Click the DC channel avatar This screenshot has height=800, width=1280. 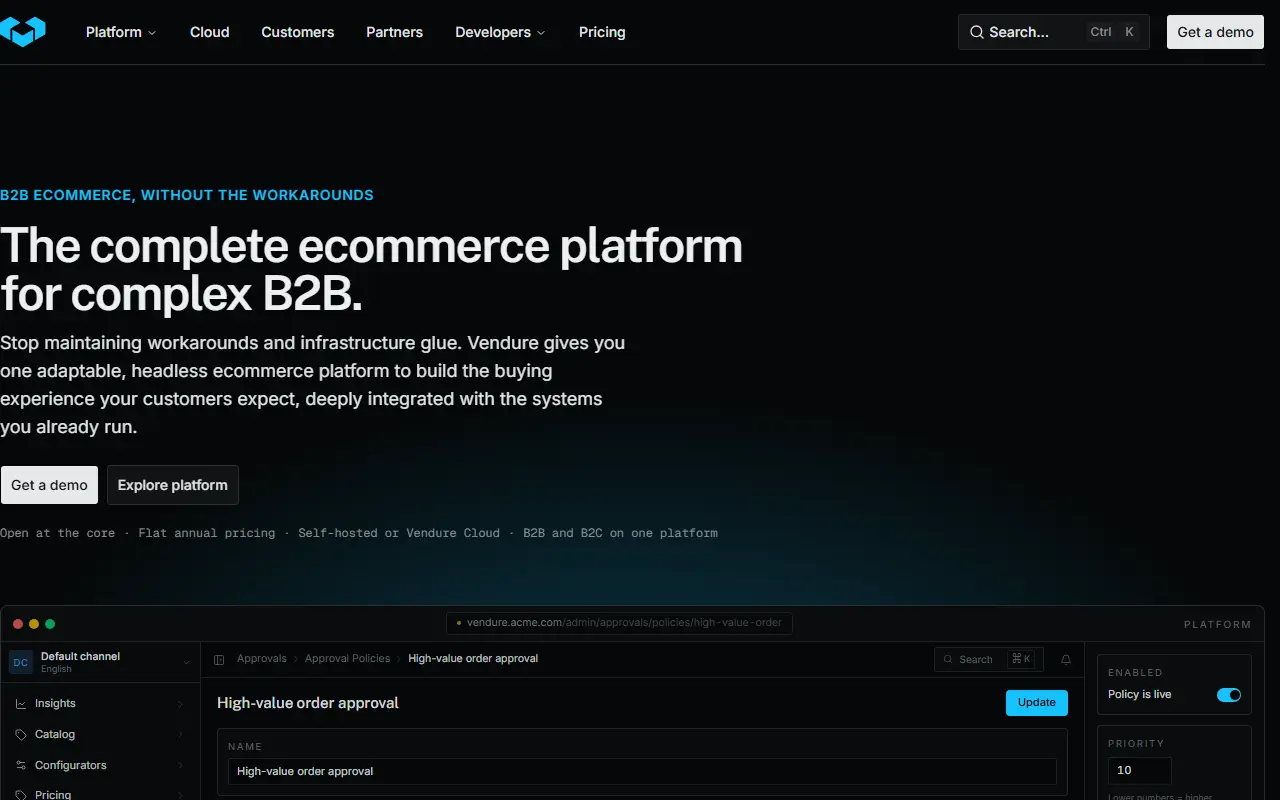[21, 662]
